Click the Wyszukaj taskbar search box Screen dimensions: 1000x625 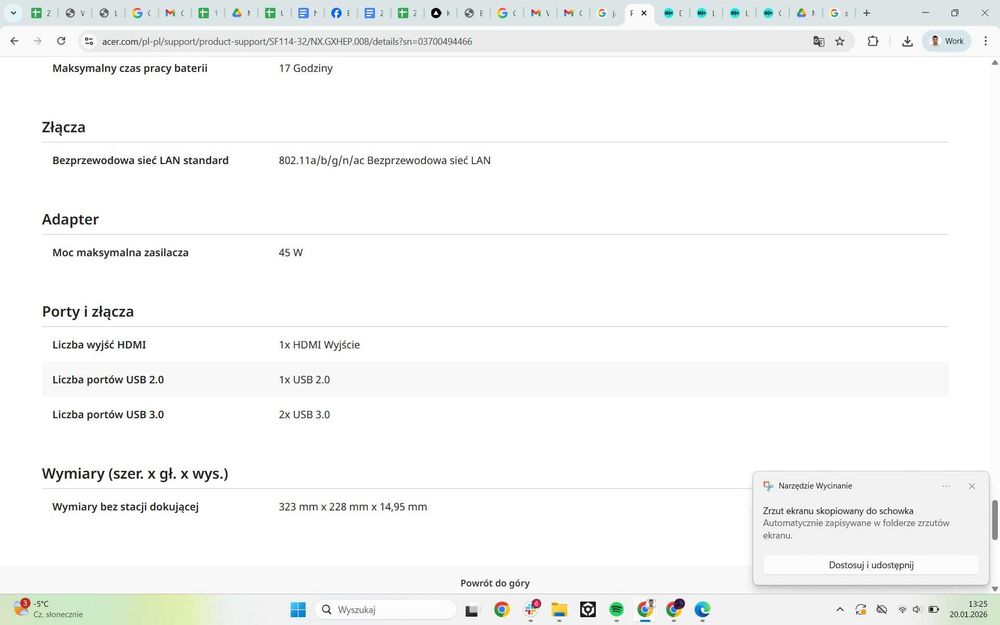(x=386, y=610)
